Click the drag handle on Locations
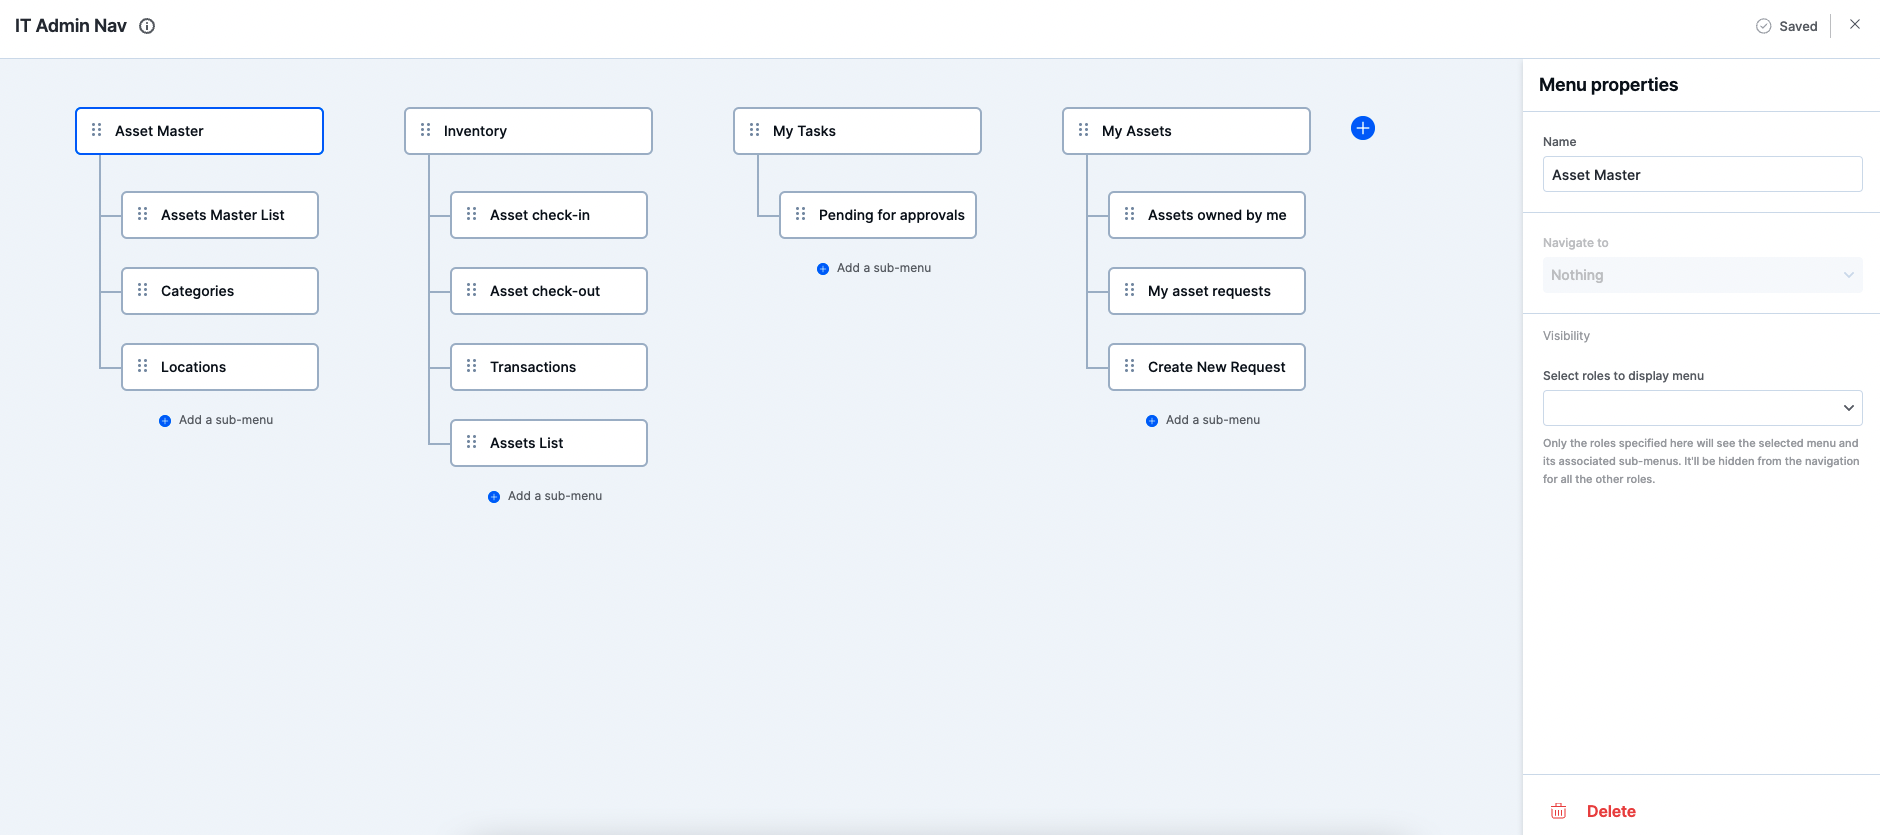This screenshot has width=1880, height=835. click(143, 366)
